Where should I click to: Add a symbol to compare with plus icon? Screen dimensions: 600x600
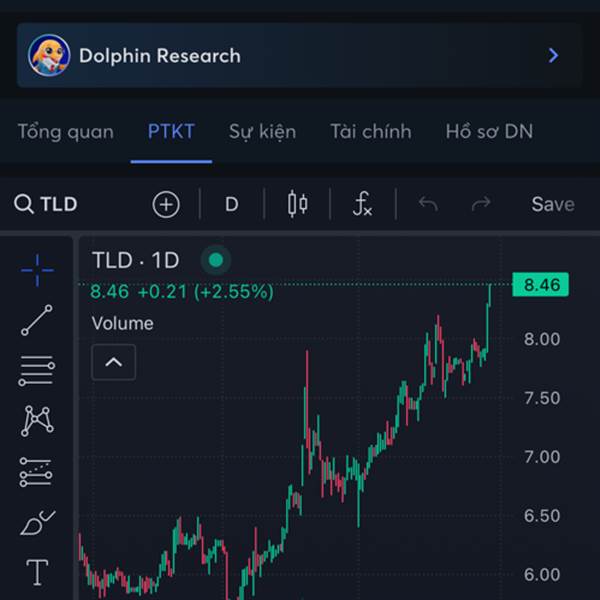pyautogui.click(x=166, y=205)
